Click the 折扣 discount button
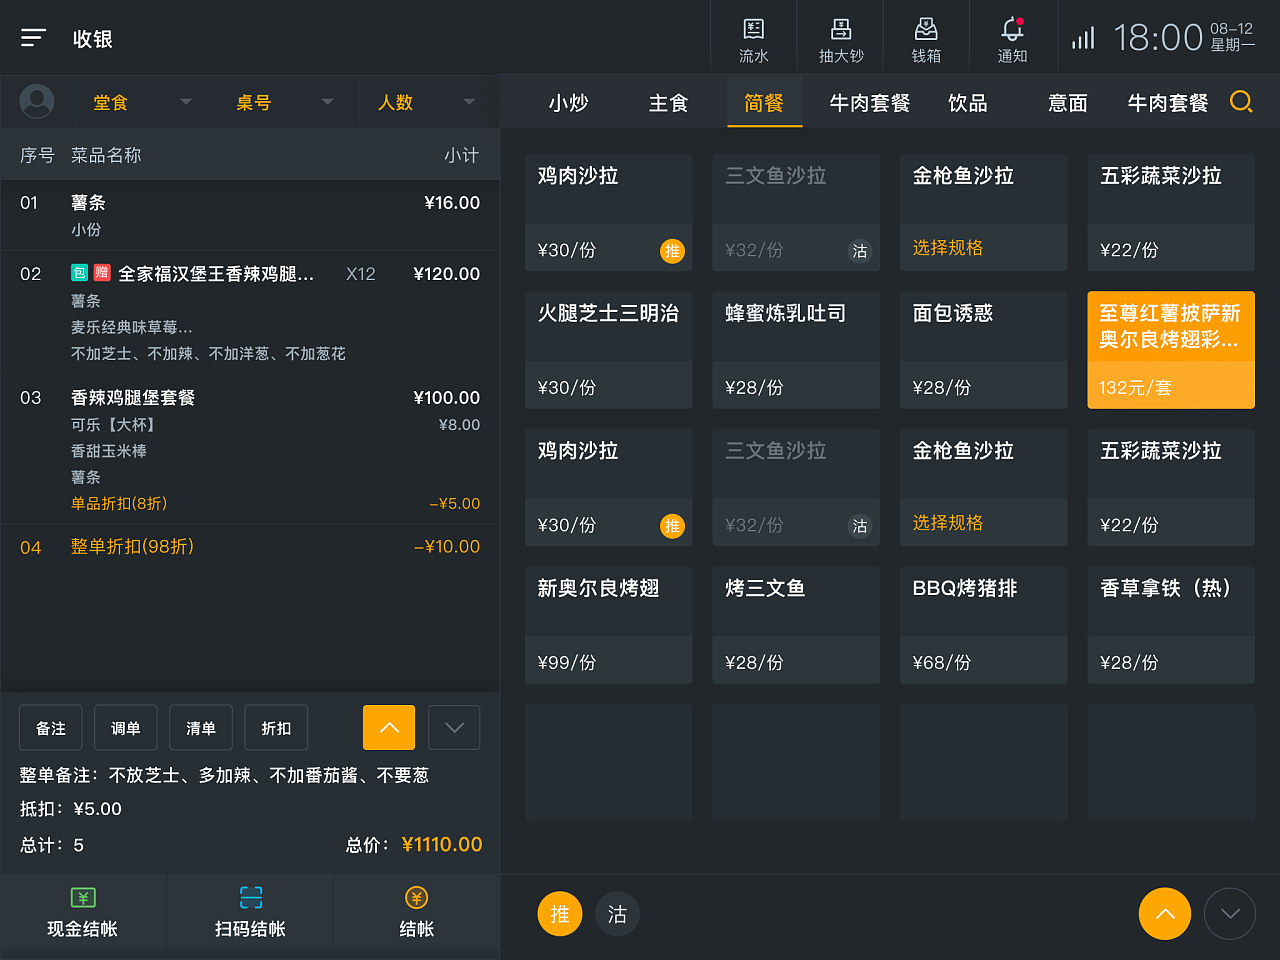 tap(276, 727)
